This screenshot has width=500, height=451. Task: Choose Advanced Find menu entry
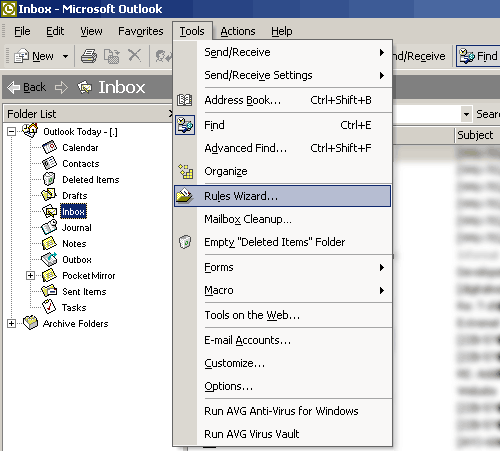(x=283, y=148)
